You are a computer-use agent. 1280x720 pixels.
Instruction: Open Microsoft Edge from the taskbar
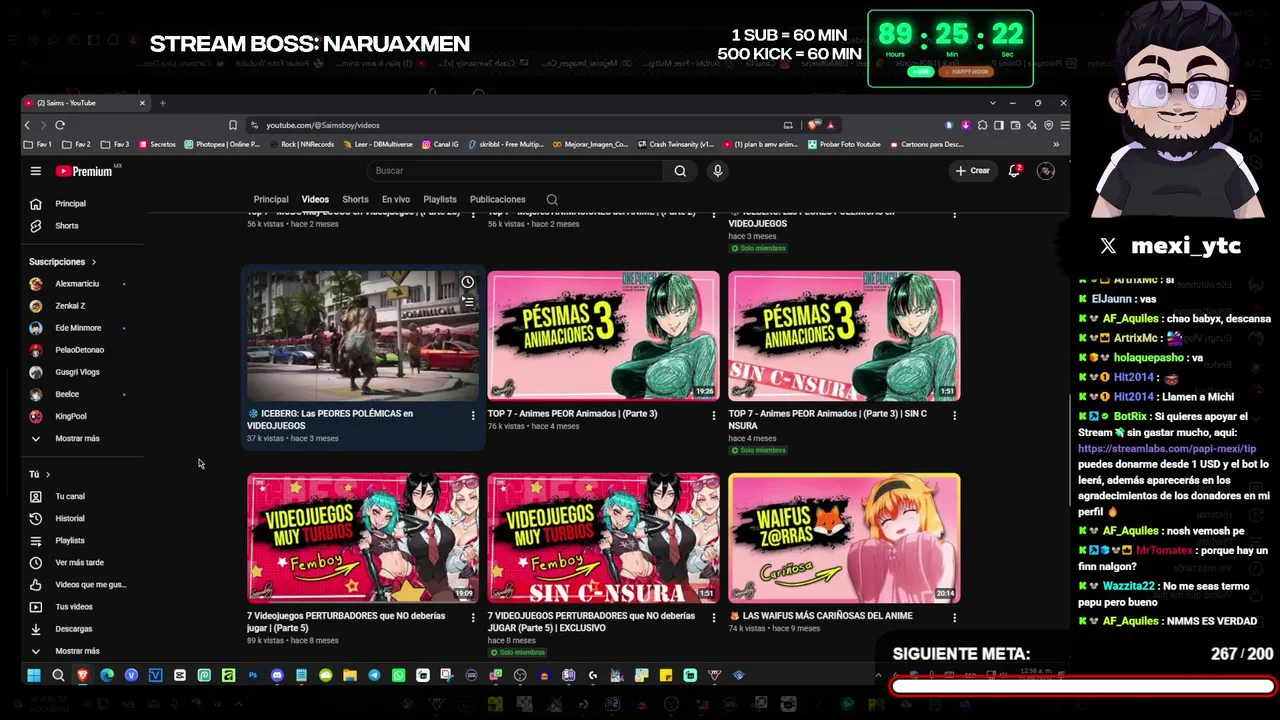(107, 675)
